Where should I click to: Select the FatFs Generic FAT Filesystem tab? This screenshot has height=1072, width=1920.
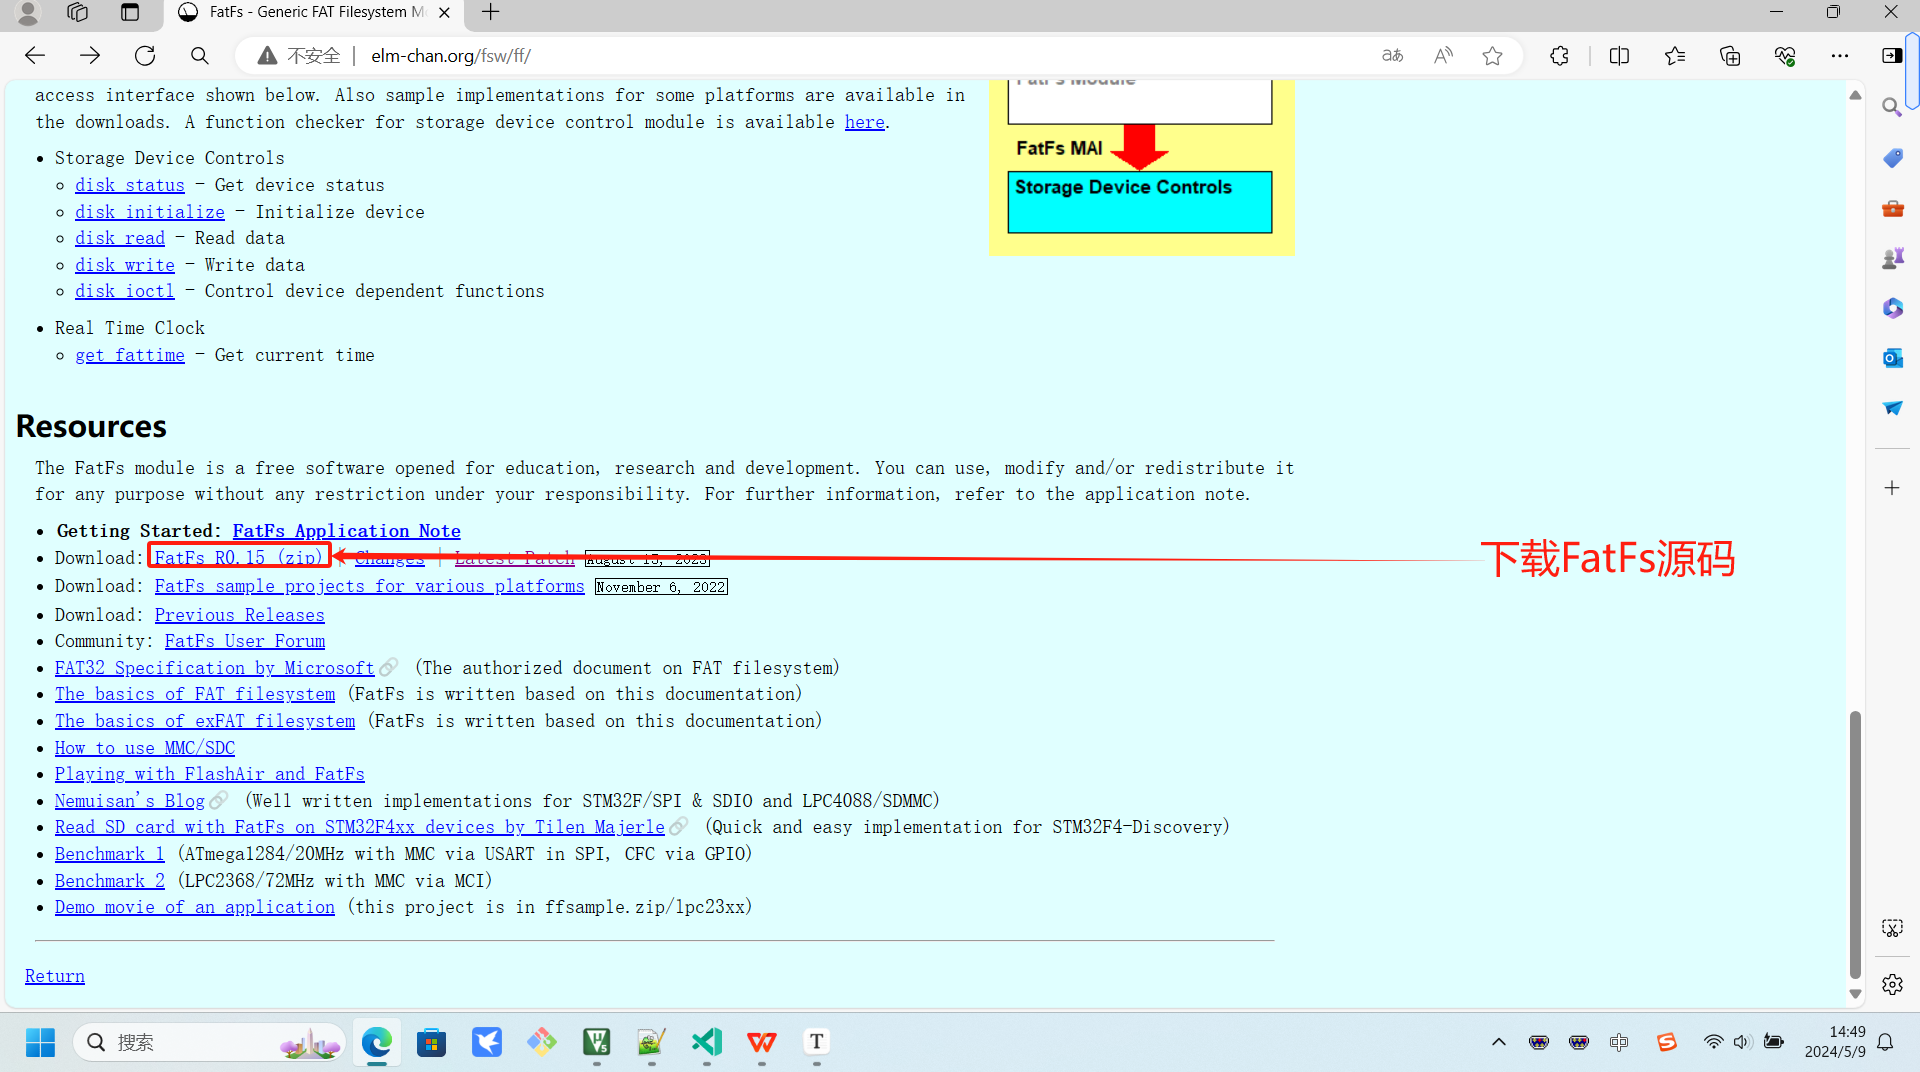[x=313, y=12]
